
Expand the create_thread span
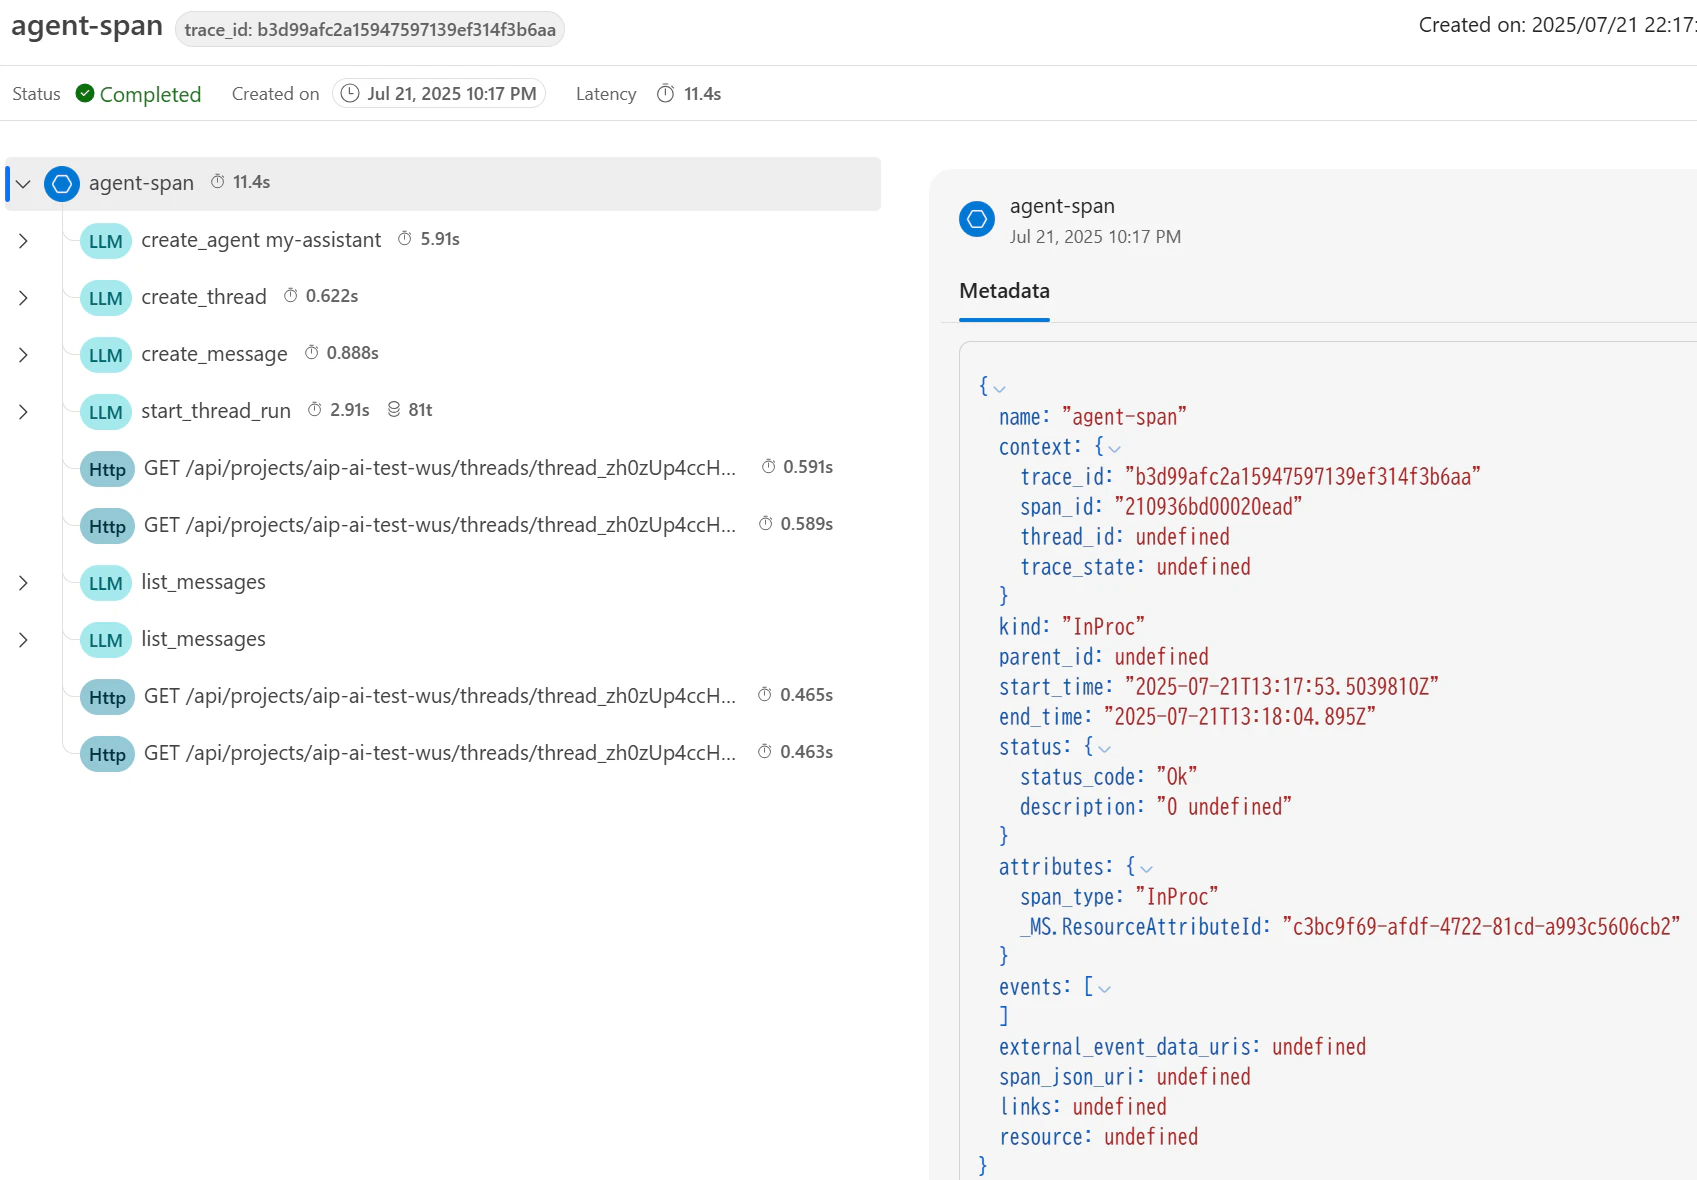click(23, 298)
